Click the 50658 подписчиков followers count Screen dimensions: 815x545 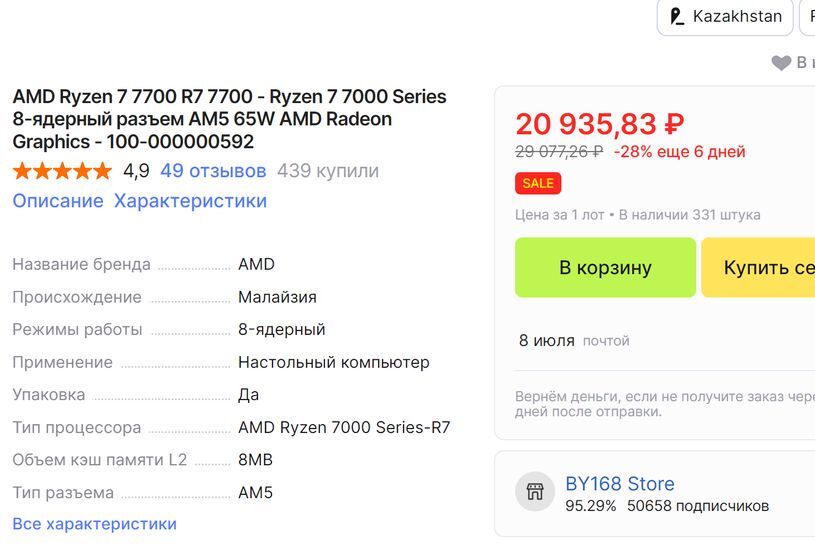coord(698,506)
